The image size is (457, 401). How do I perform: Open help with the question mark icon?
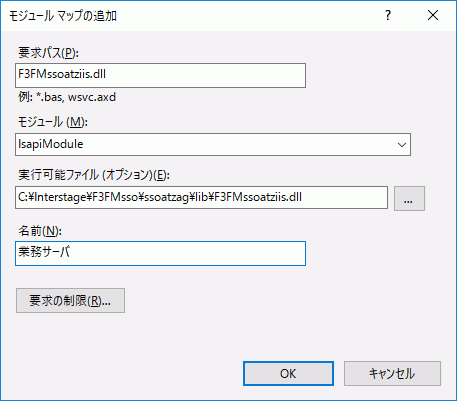point(388,15)
